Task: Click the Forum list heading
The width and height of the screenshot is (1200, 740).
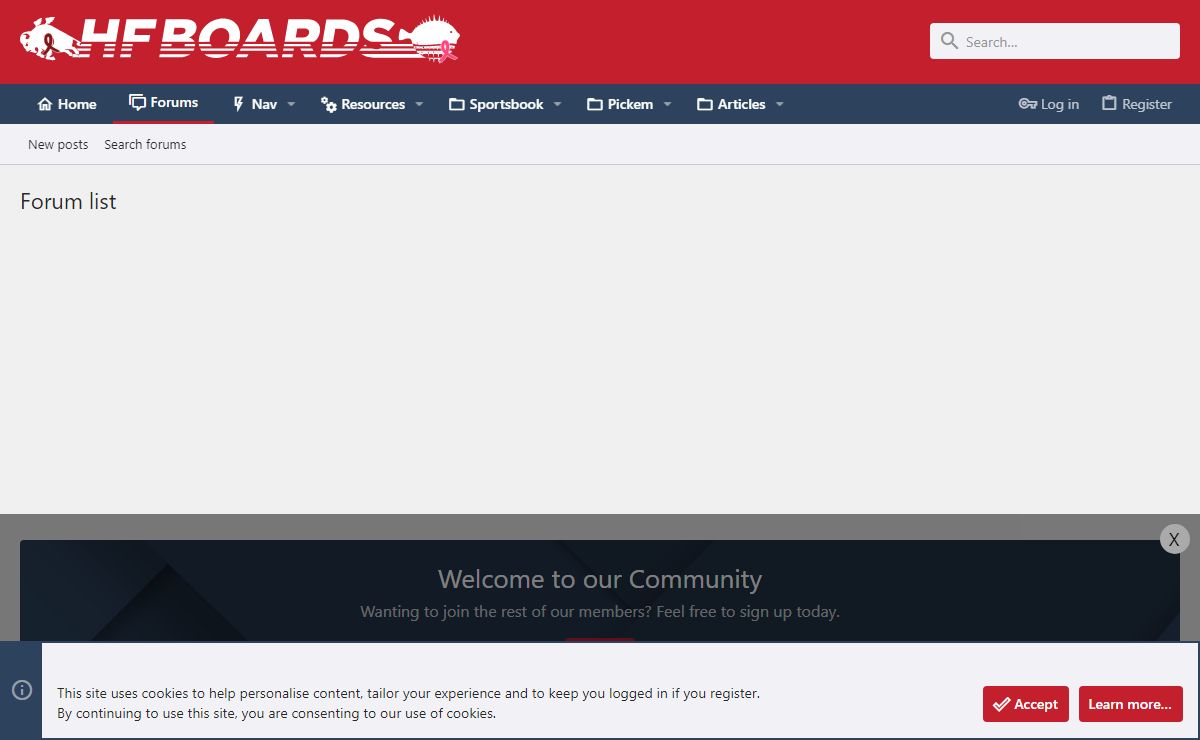Action: pos(68,201)
